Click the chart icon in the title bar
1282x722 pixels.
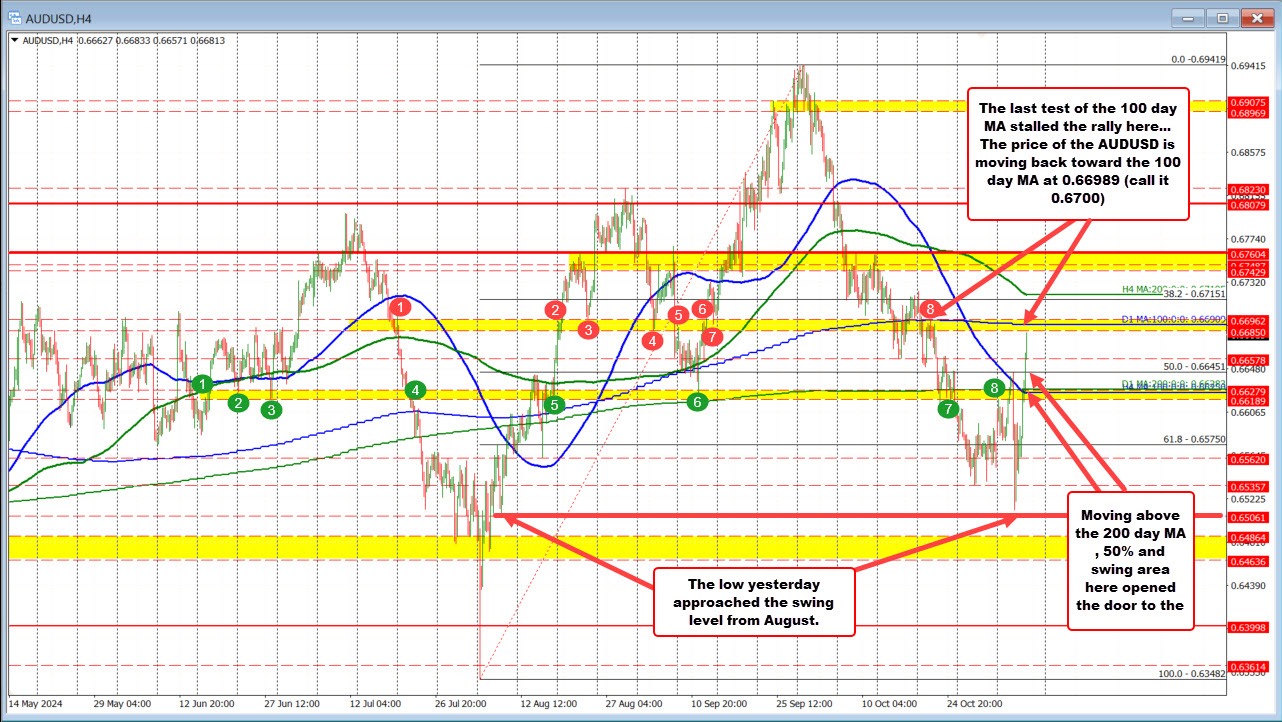pos(14,17)
